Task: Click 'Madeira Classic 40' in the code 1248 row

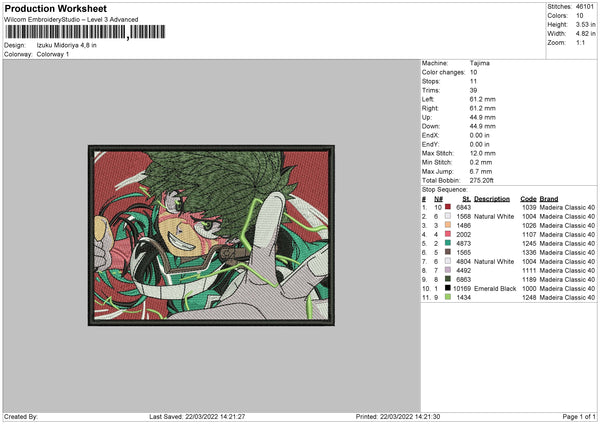Action: 567,297
